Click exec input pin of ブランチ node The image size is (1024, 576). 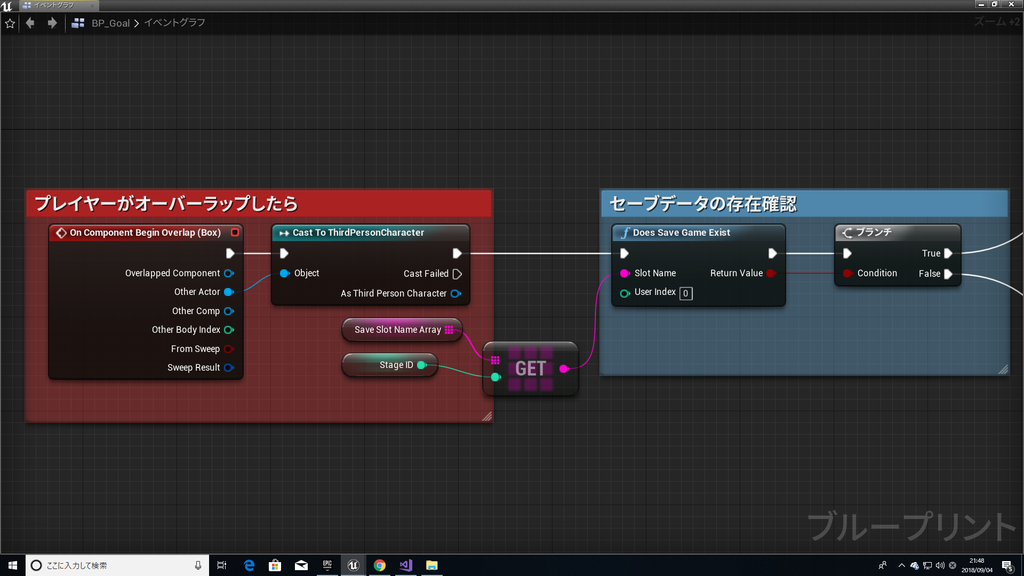click(x=847, y=253)
